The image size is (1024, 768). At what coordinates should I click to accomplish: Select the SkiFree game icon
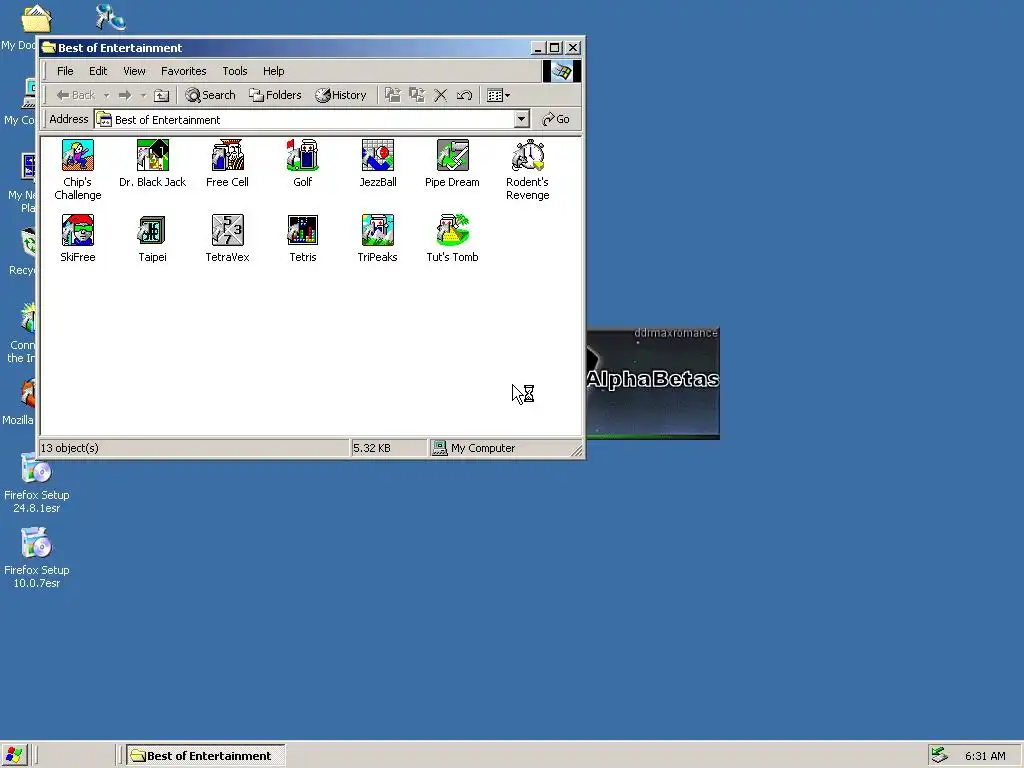pyautogui.click(x=78, y=231)
